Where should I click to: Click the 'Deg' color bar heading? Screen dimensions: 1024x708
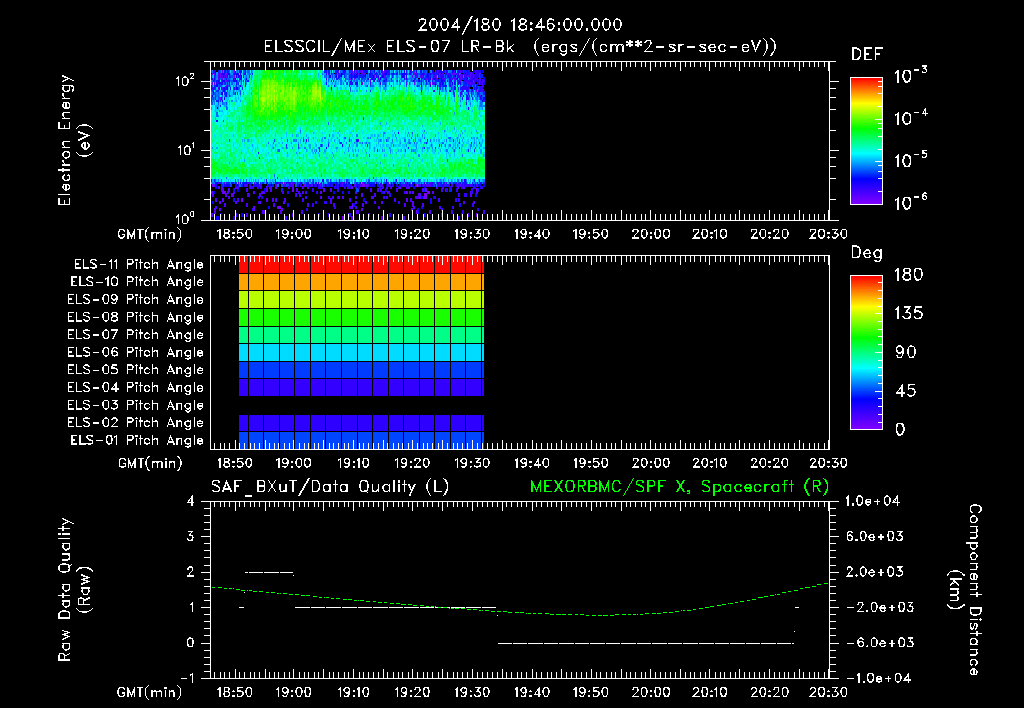tap(867, 253)
